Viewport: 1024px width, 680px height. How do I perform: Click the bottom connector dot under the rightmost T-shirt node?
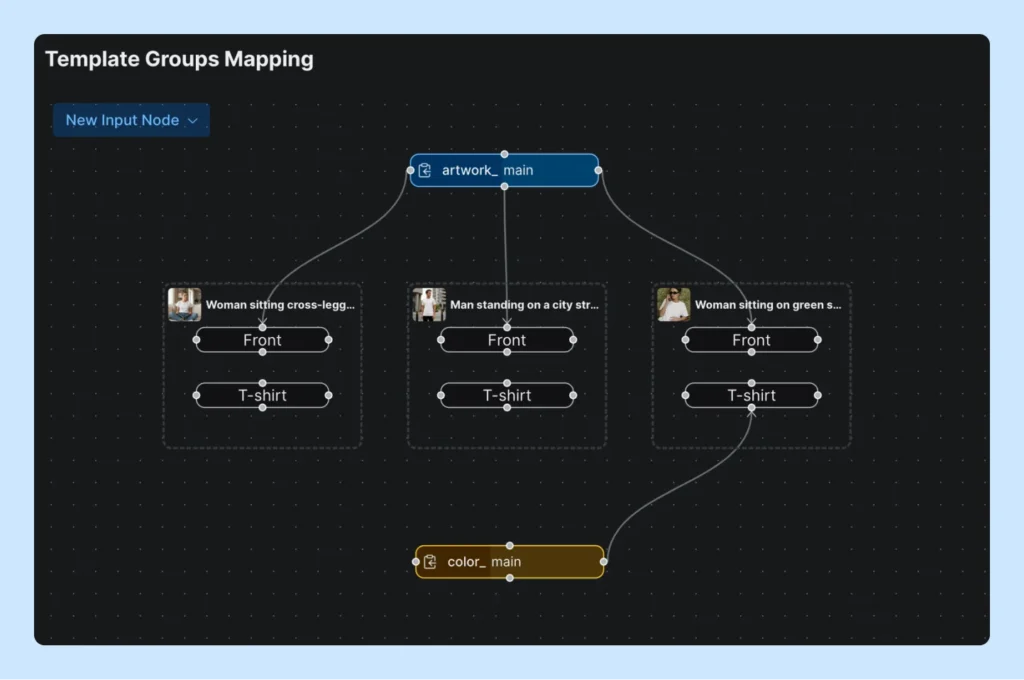pos(751,409)
